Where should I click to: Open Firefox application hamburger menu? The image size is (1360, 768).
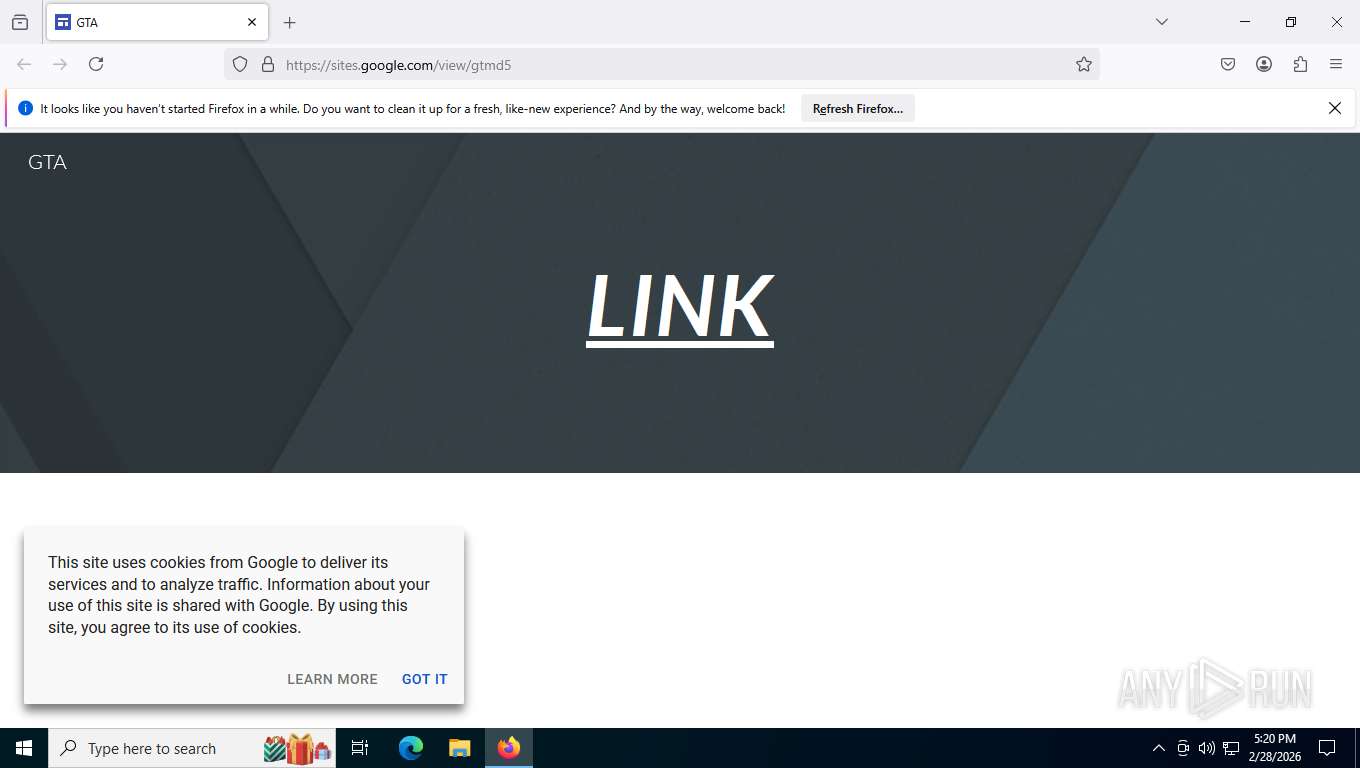(x=1336, y=64)
